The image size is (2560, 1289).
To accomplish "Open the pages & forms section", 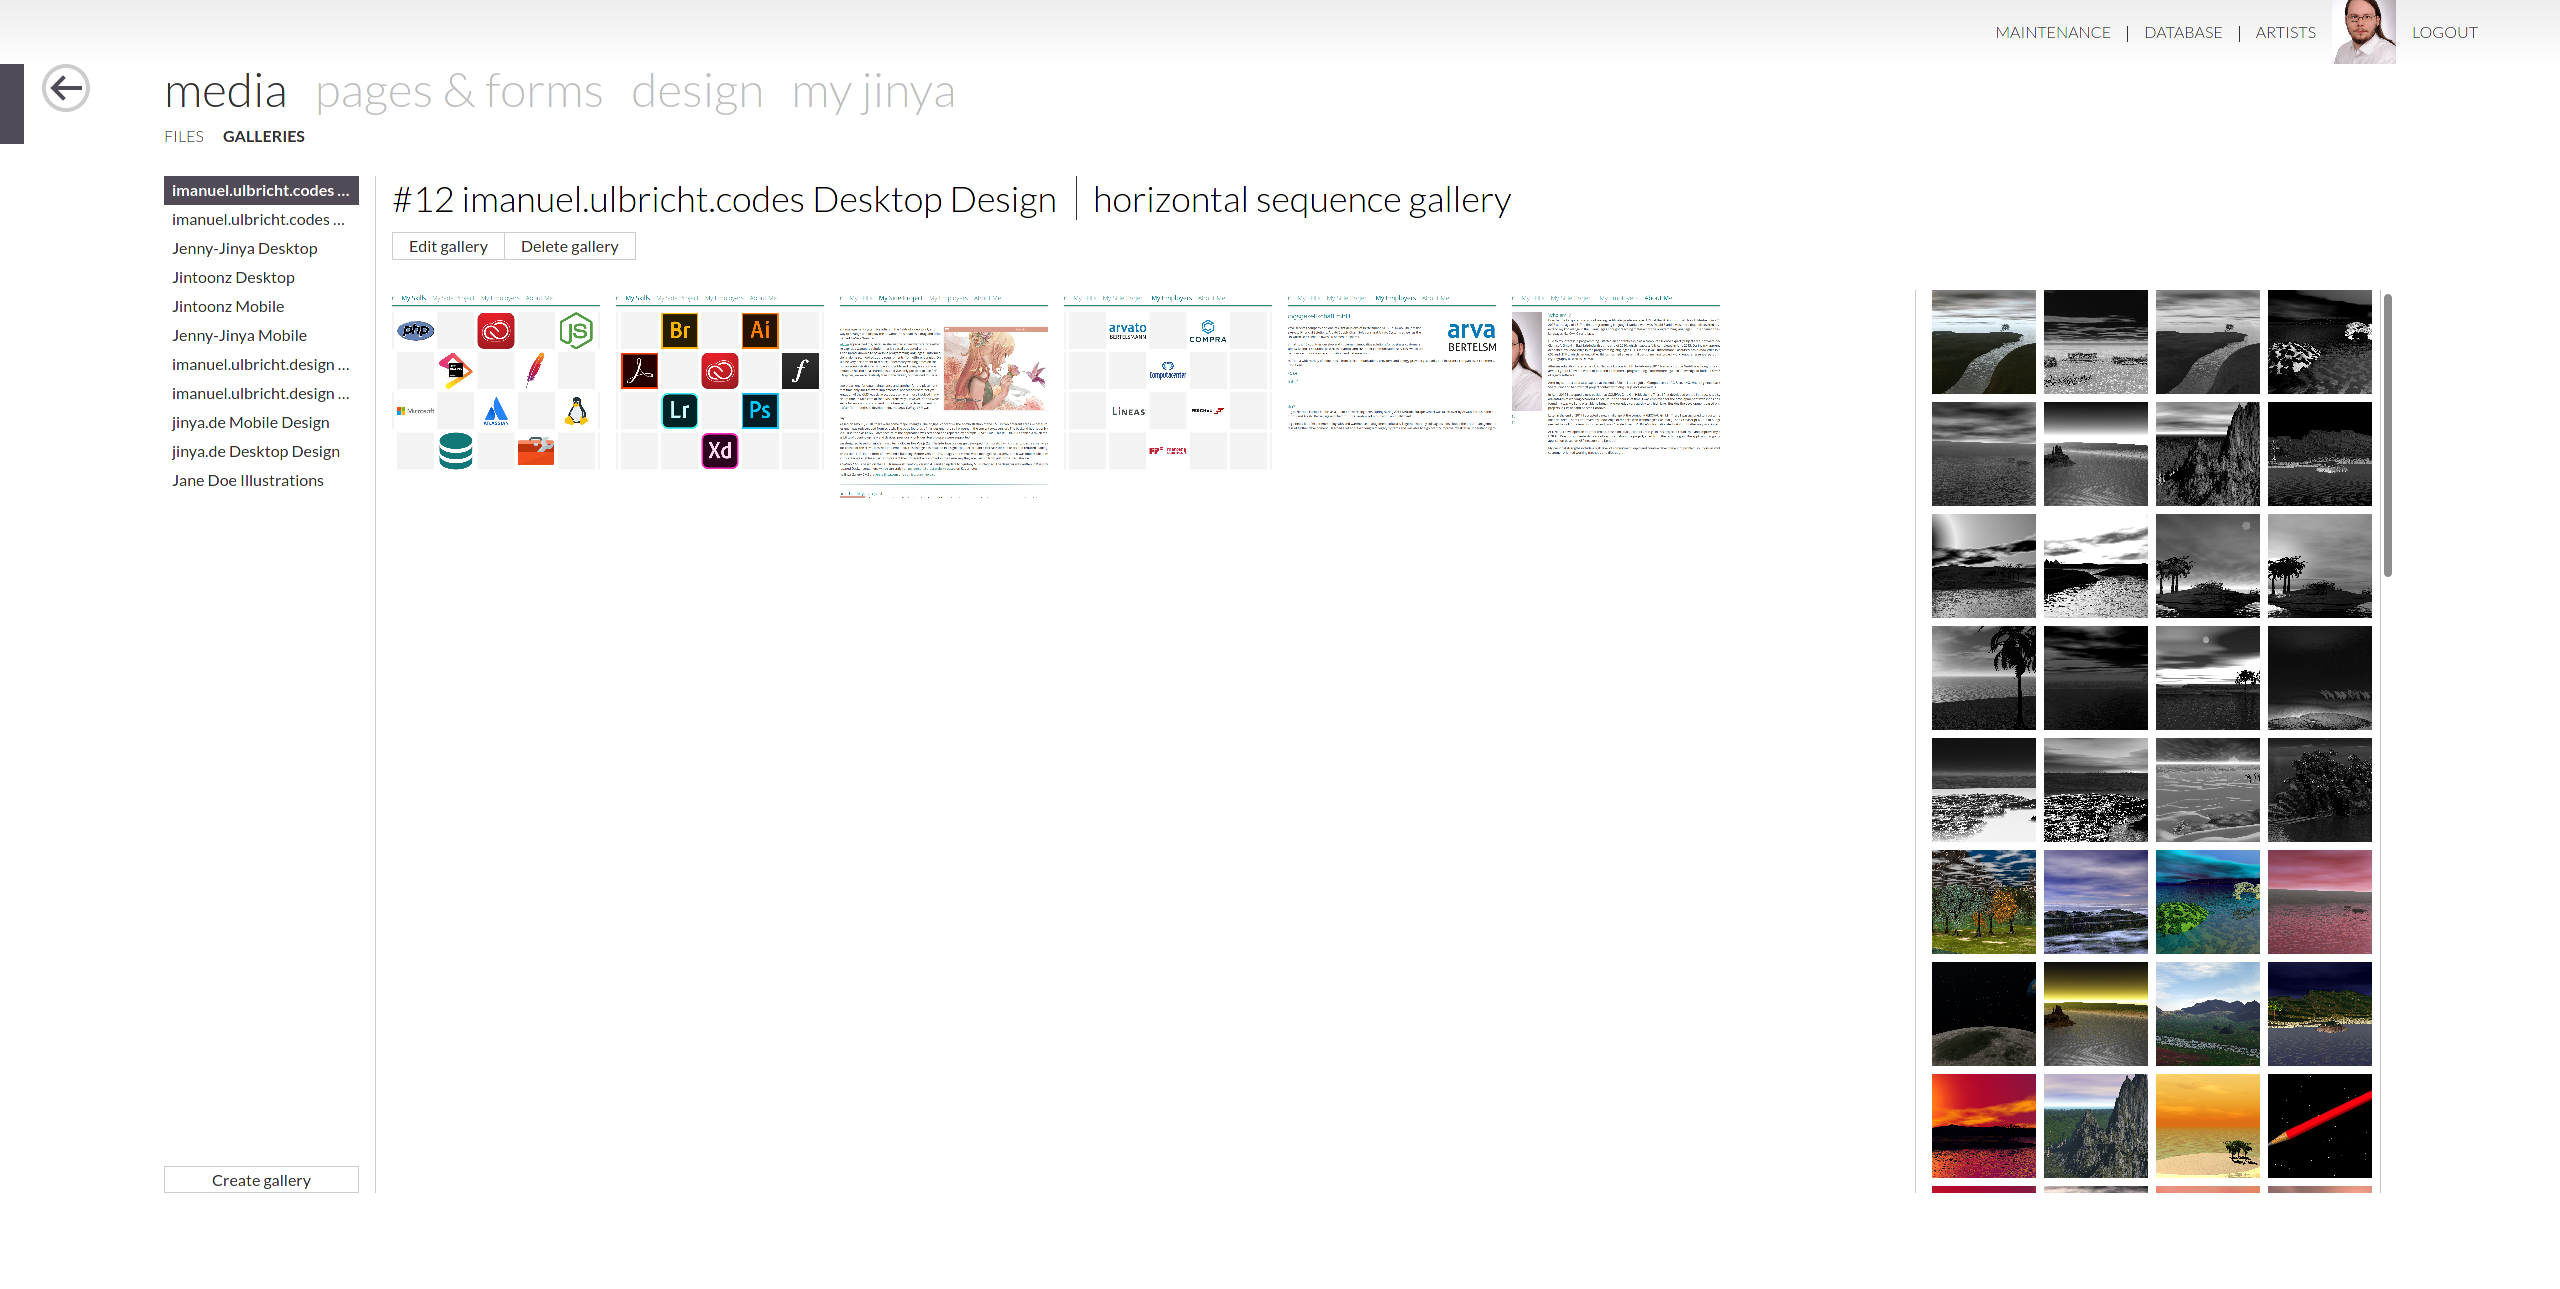I will [459, 92].
